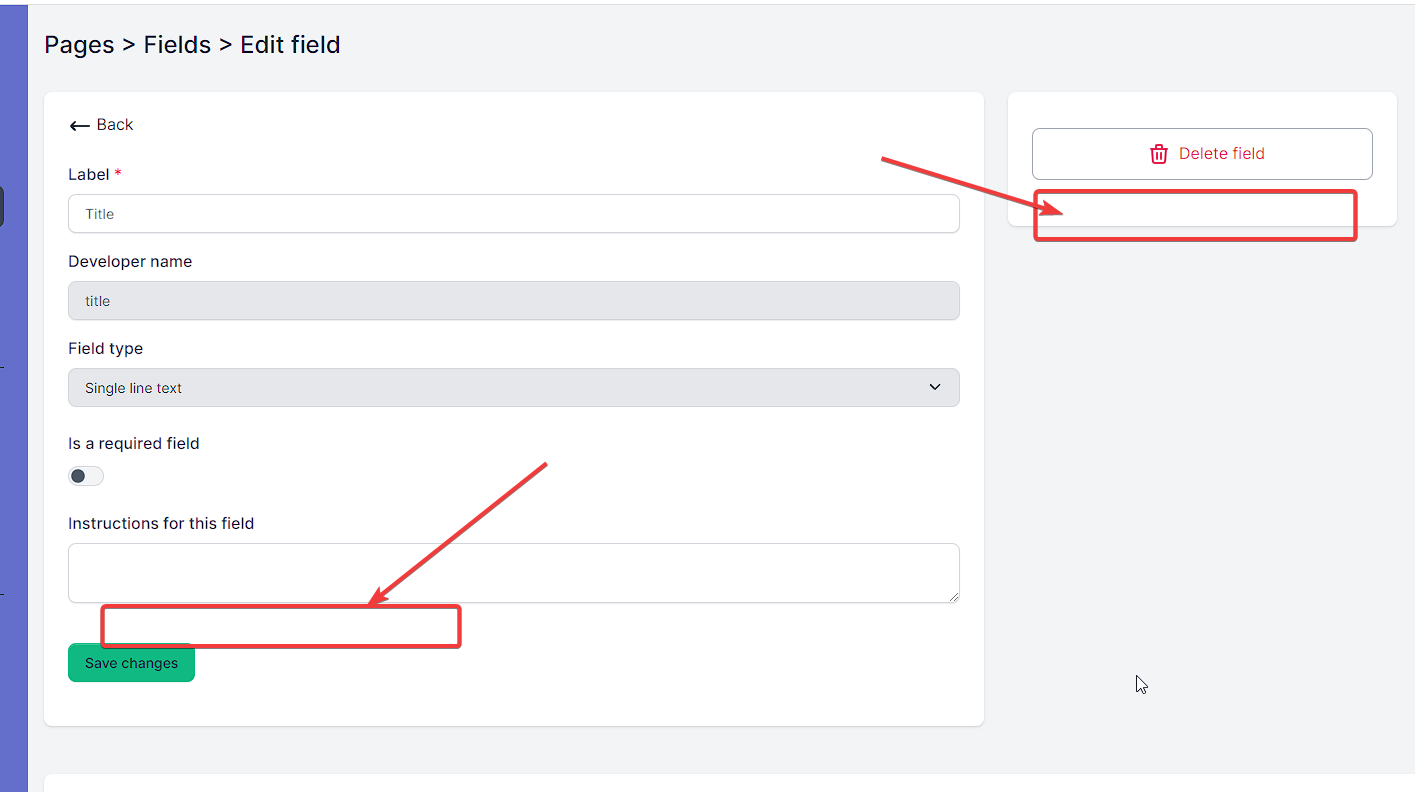Click the resize grip on the Instructions textarea
The image size is (1415, 792).
pos(953,596)
